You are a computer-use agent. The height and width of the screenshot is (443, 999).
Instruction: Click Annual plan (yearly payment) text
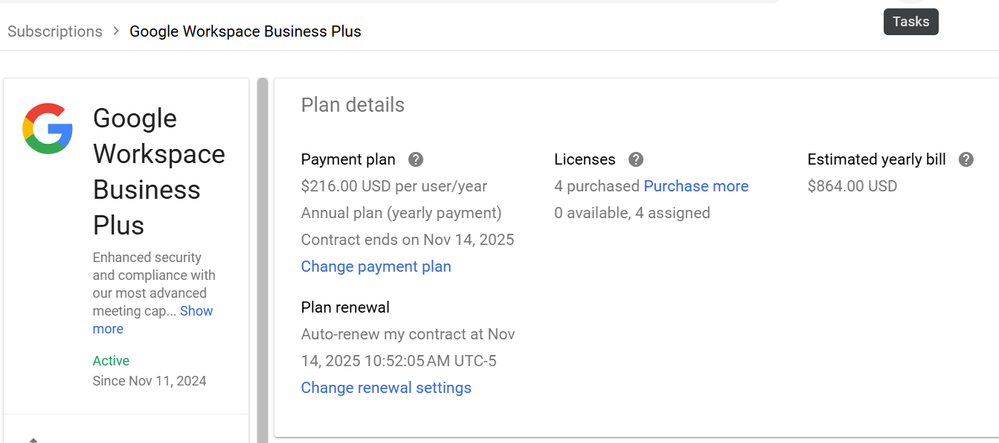coord(401,213)
